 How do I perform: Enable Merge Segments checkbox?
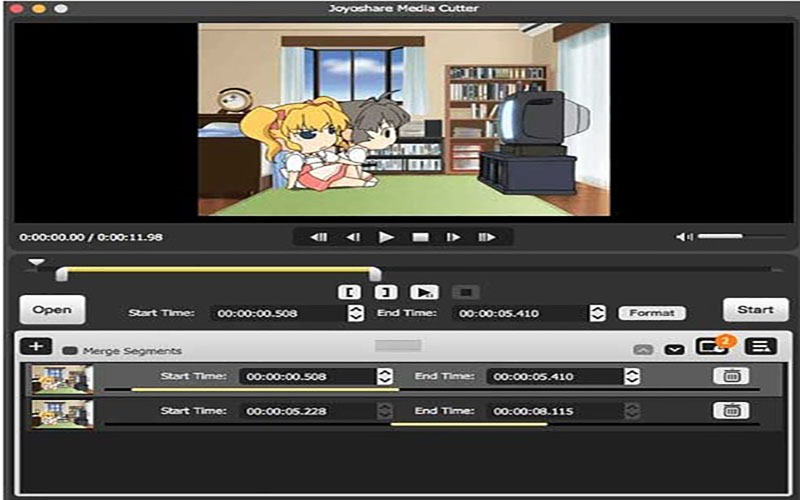click(x=70, y=351)
